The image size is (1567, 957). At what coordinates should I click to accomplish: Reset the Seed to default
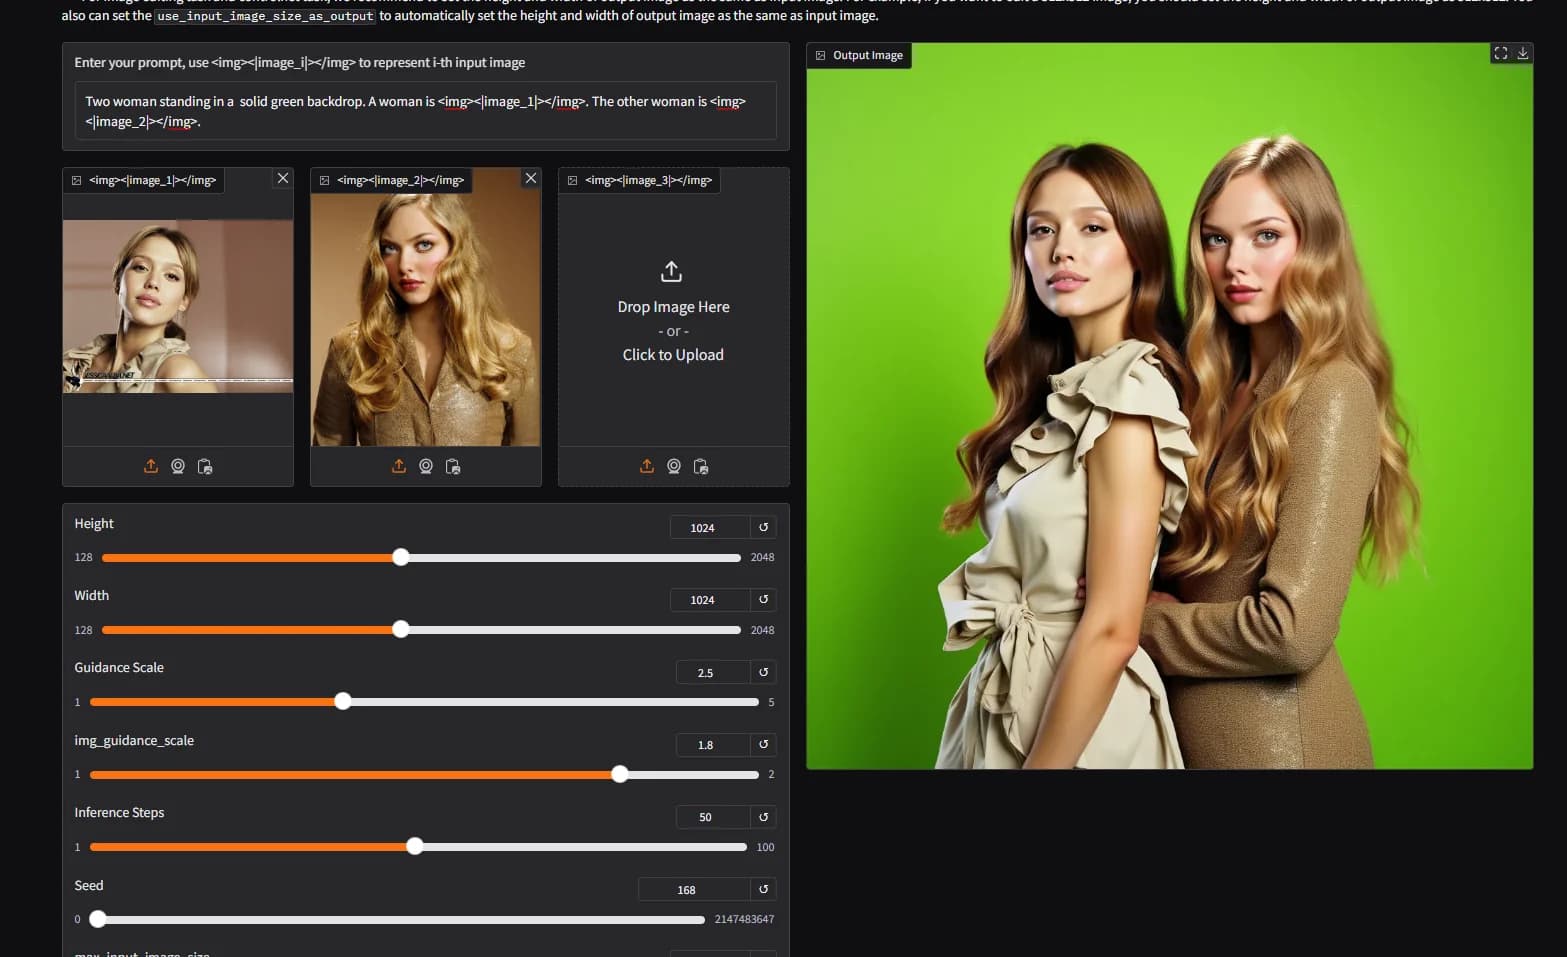coord(763,889)
